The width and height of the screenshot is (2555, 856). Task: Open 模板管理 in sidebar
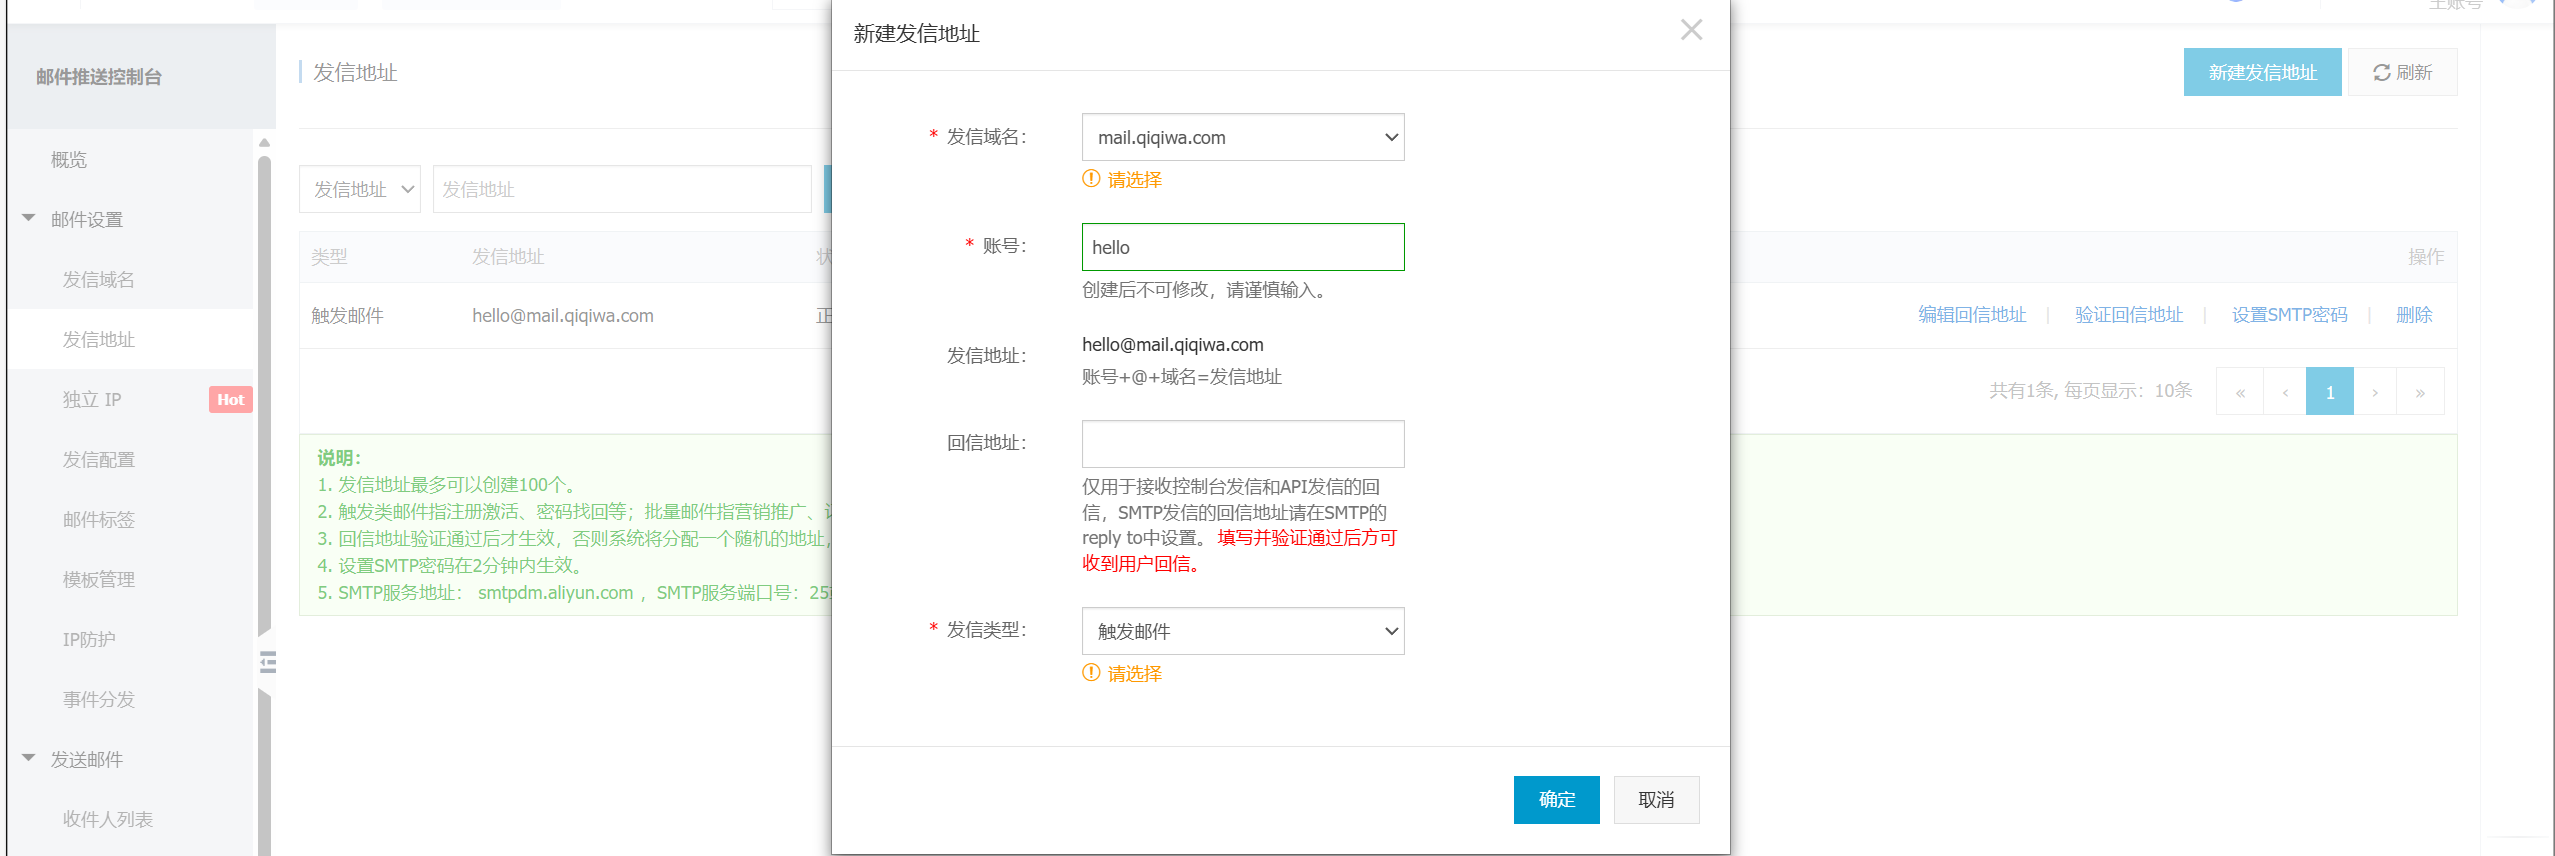pos(98,580)
